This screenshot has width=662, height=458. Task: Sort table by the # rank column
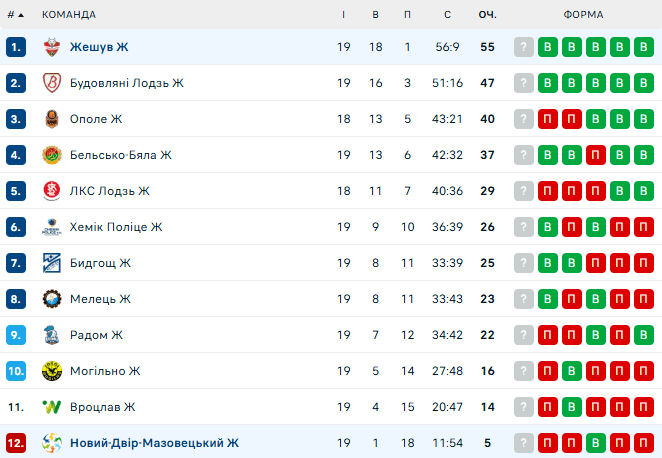click(15, 15)
